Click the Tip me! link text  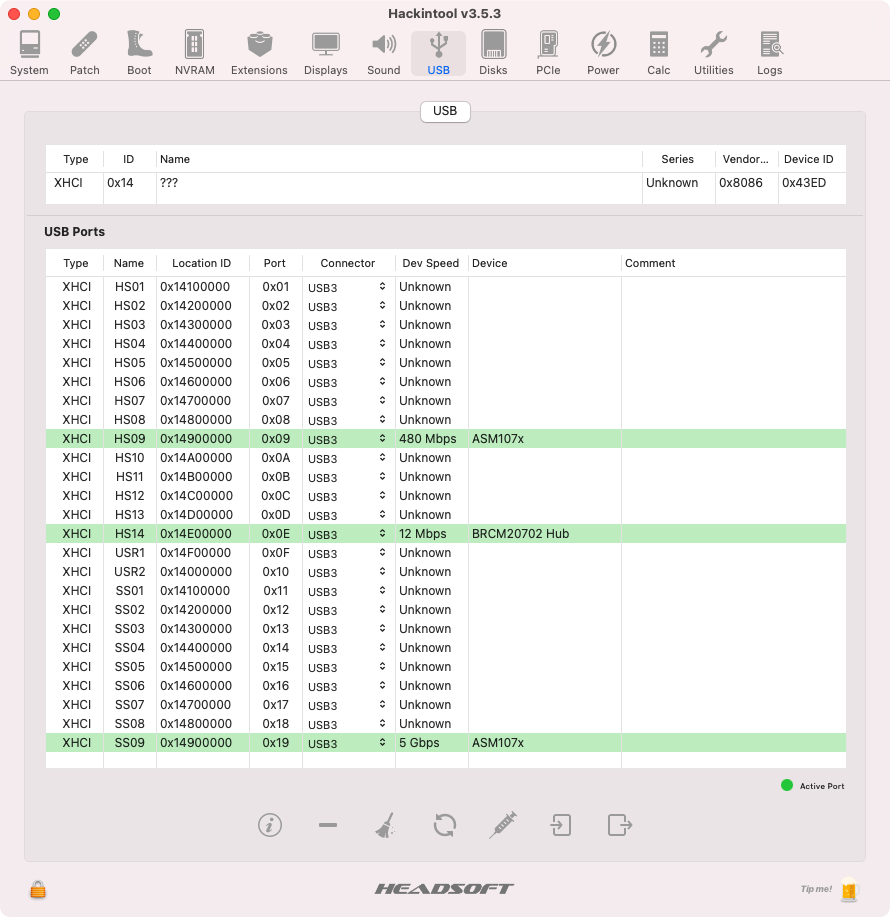(x=816, y=889)
